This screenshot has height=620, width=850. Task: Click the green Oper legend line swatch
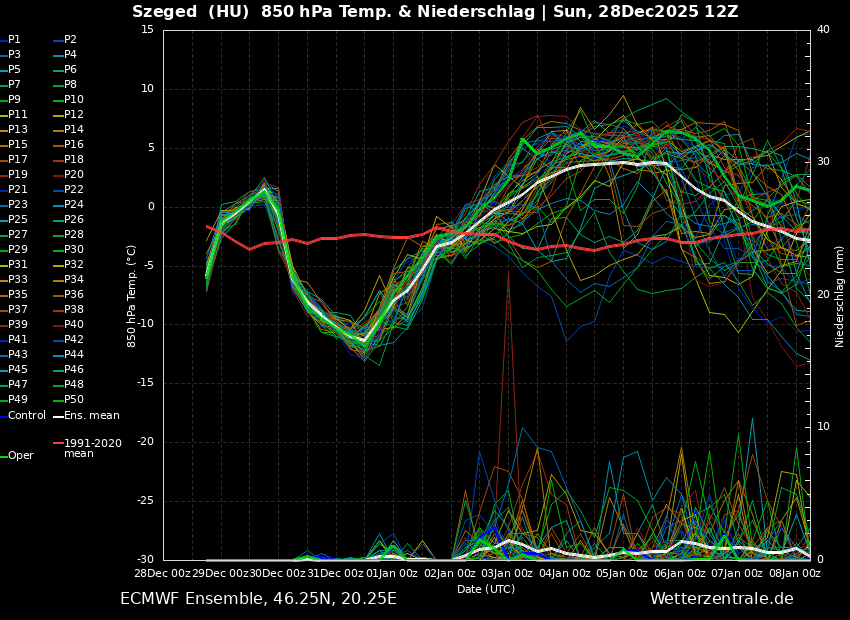(x=3, y=456)
